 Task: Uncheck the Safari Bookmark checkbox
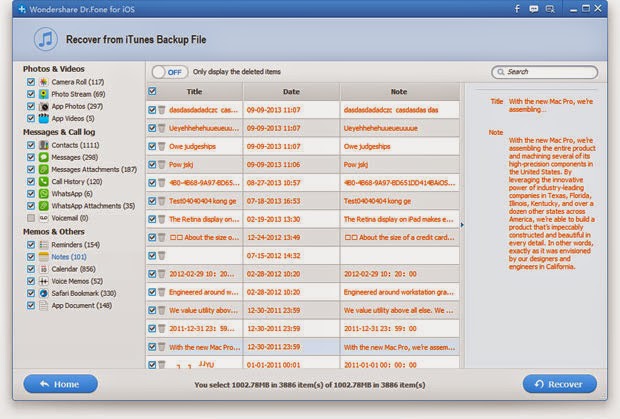30,293
